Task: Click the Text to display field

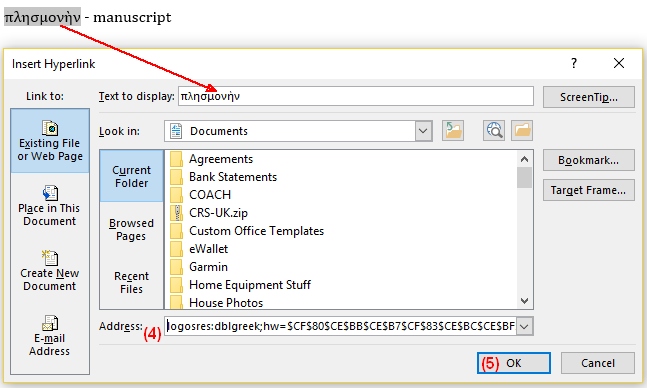Action: (x=356, y=96)
